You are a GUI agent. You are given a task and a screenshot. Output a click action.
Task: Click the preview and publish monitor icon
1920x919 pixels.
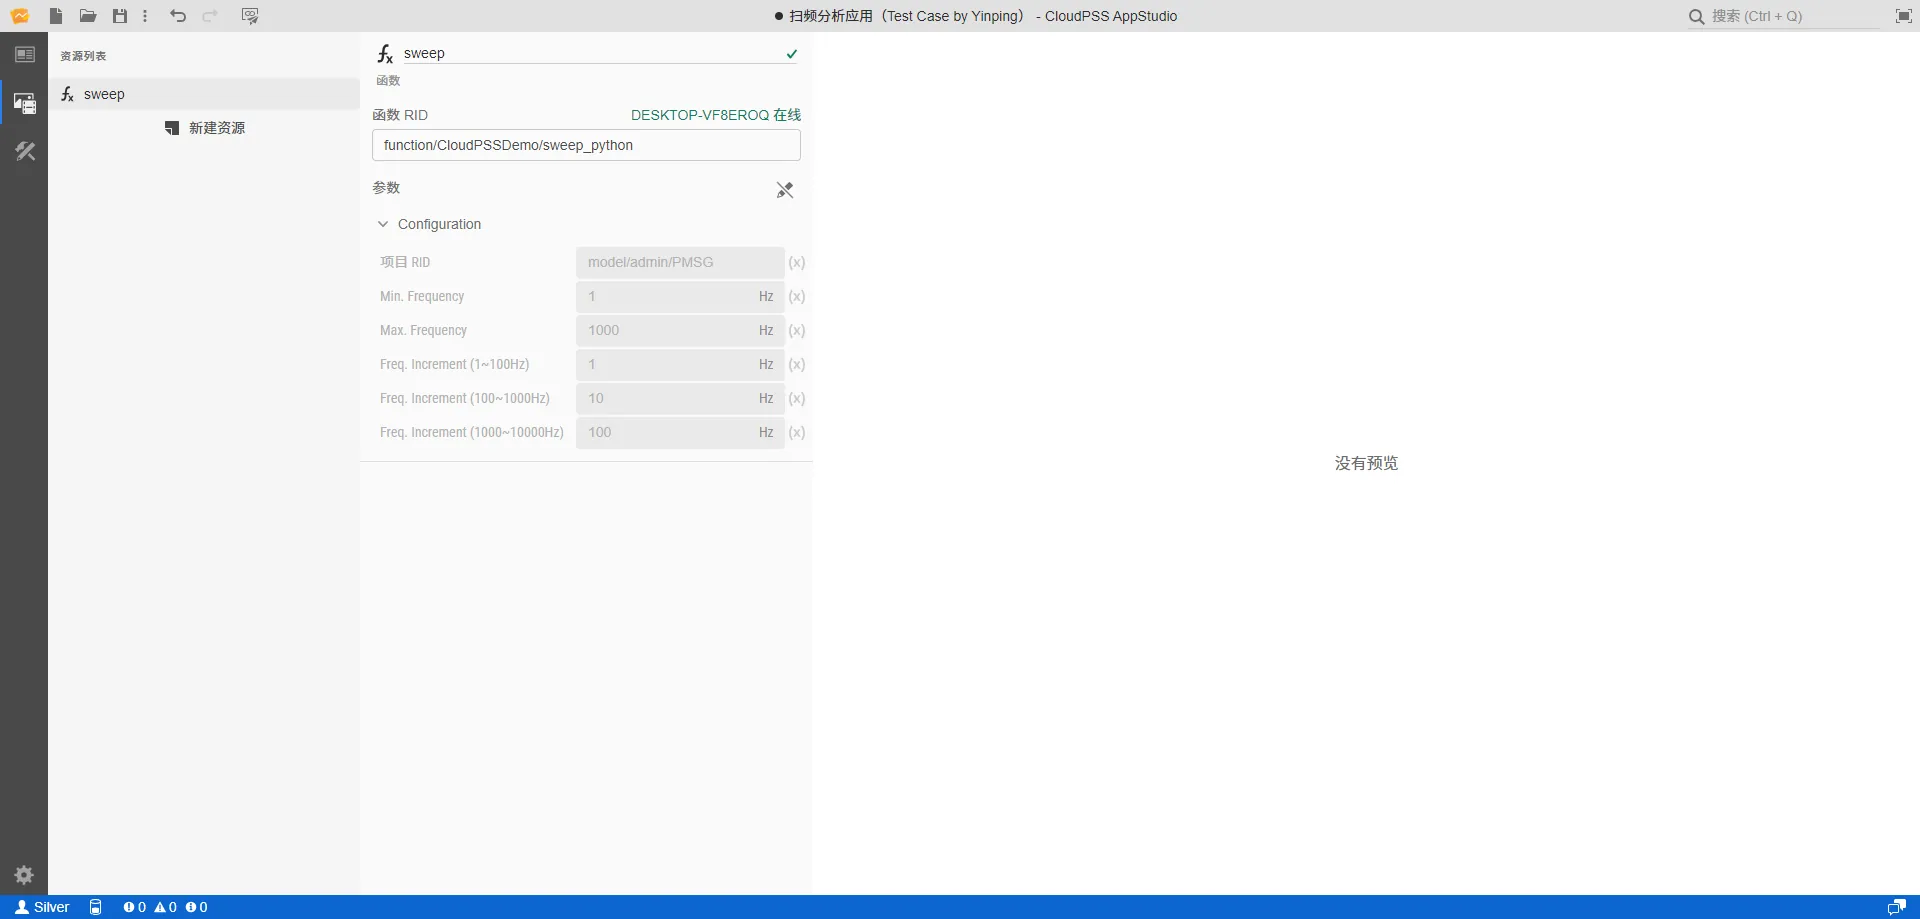pyautogui.click(x=250, y=16)
